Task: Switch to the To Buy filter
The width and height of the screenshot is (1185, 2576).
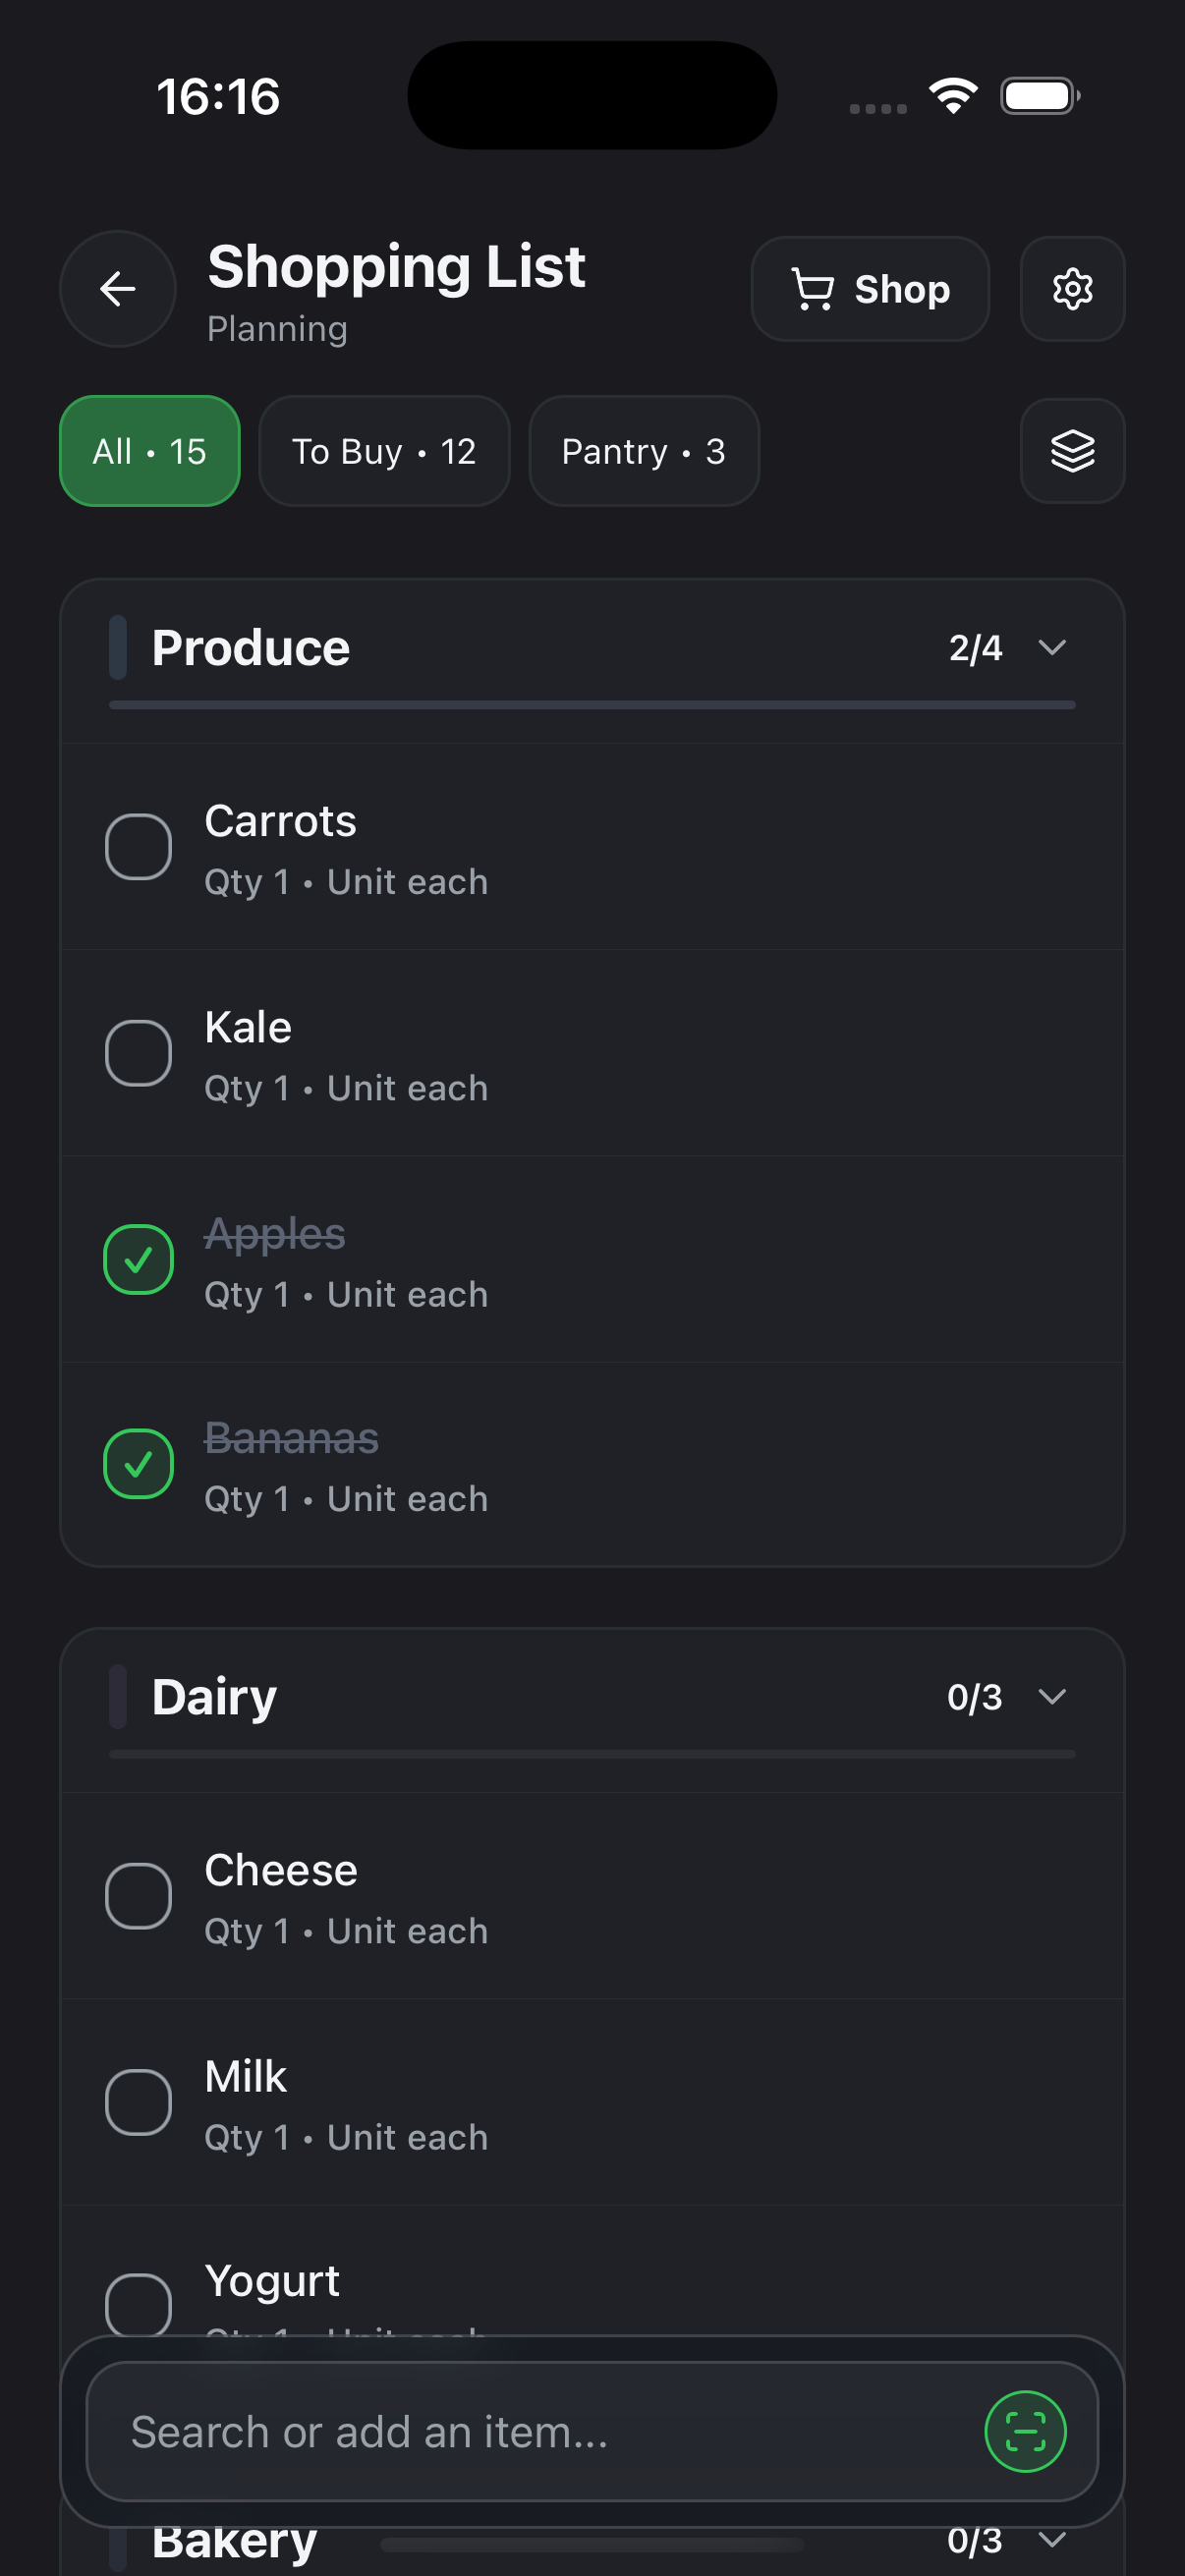Action: click(x=384, y=451)
